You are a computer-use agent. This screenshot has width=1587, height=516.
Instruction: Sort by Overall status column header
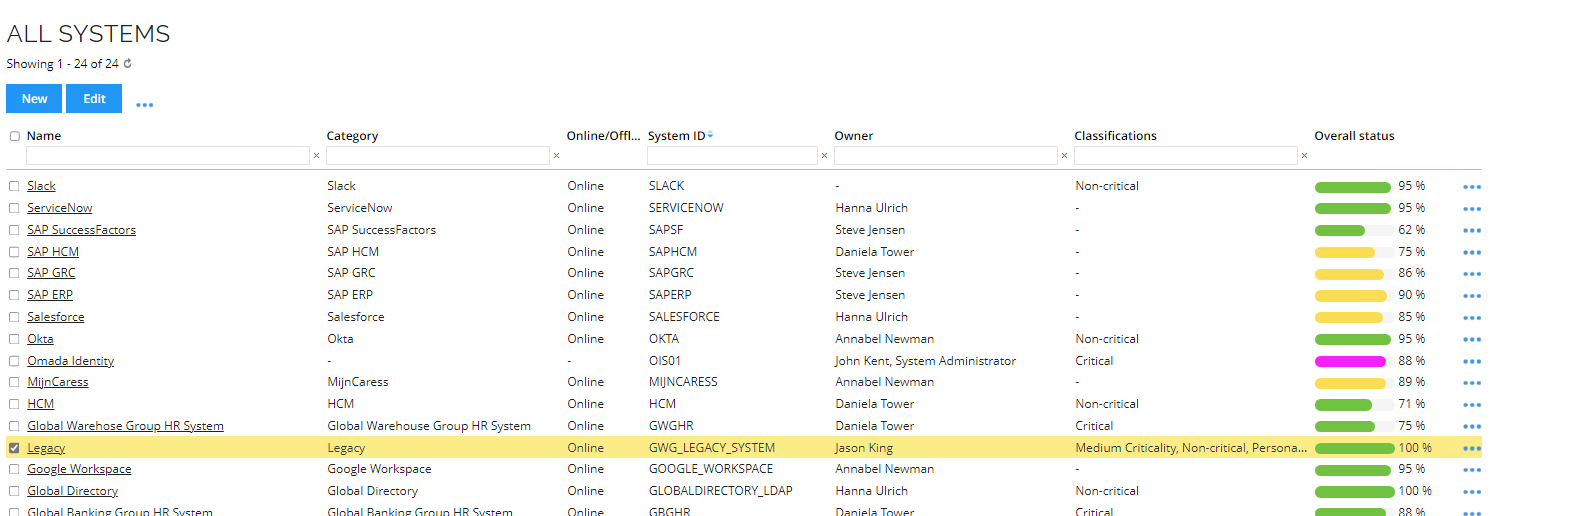(1354, 136)
